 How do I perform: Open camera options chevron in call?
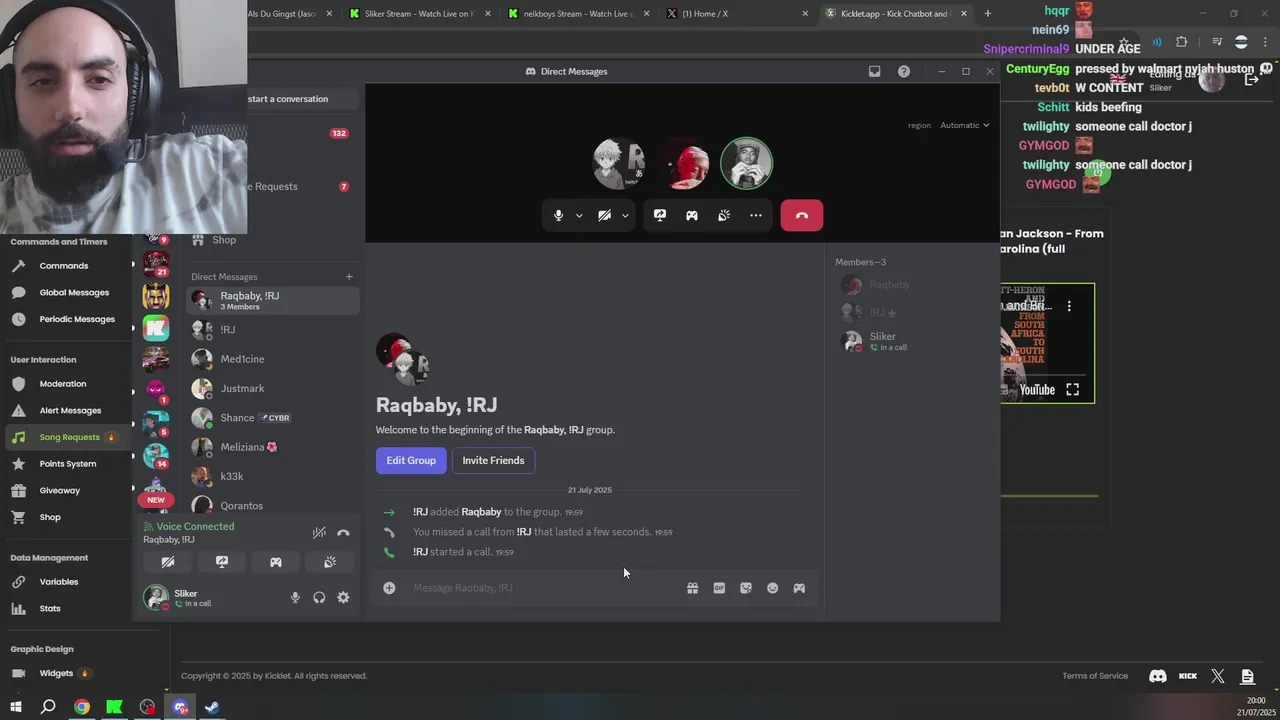[625, 215]
